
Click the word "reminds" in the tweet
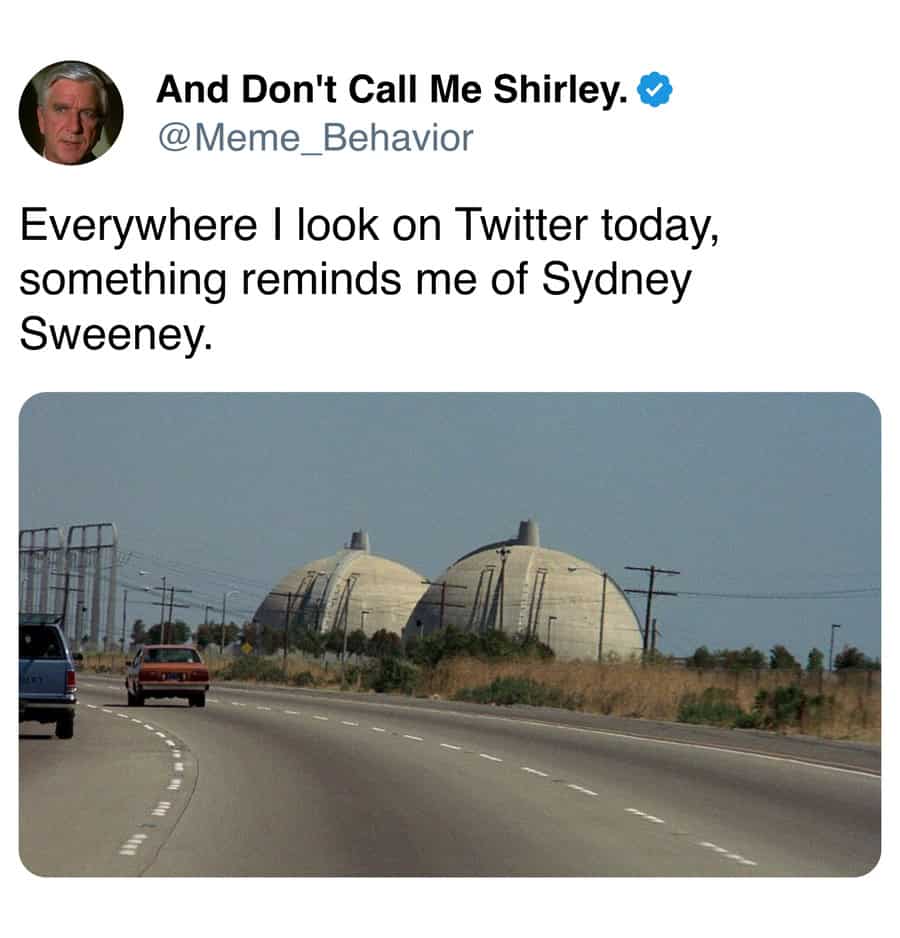click(321, 279)
